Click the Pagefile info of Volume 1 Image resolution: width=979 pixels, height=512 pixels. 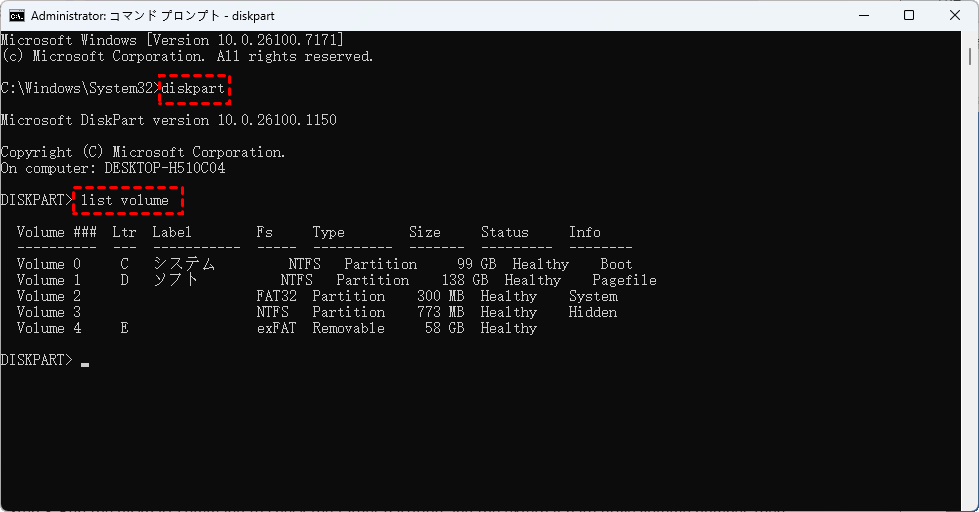click(x=624, y=280)
